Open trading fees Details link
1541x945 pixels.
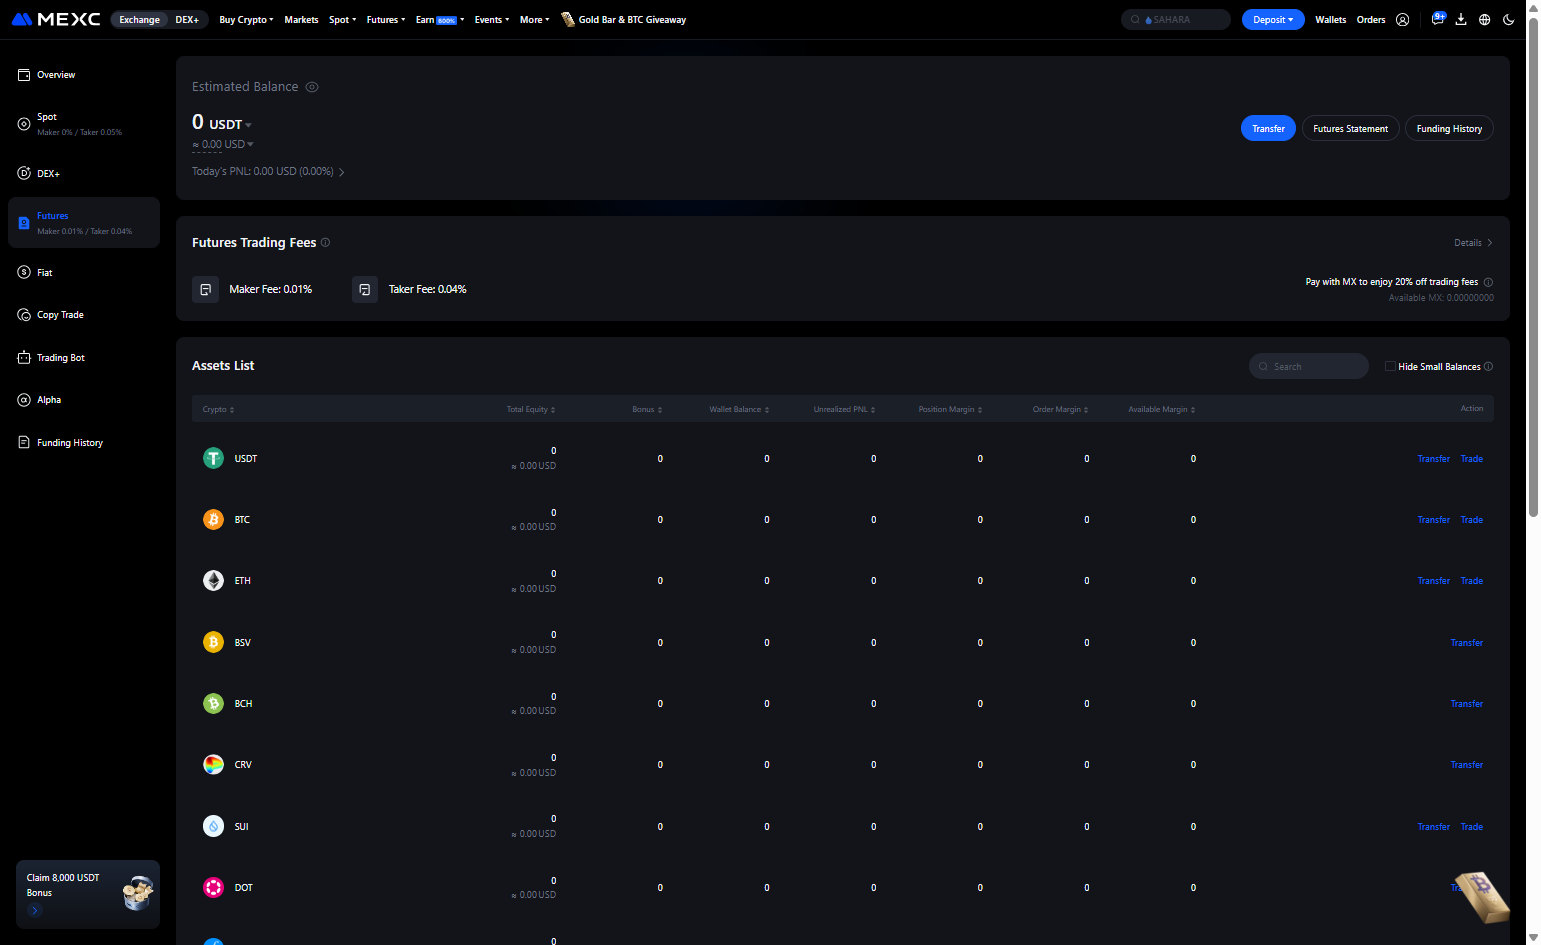click(x=1474, y=243)
